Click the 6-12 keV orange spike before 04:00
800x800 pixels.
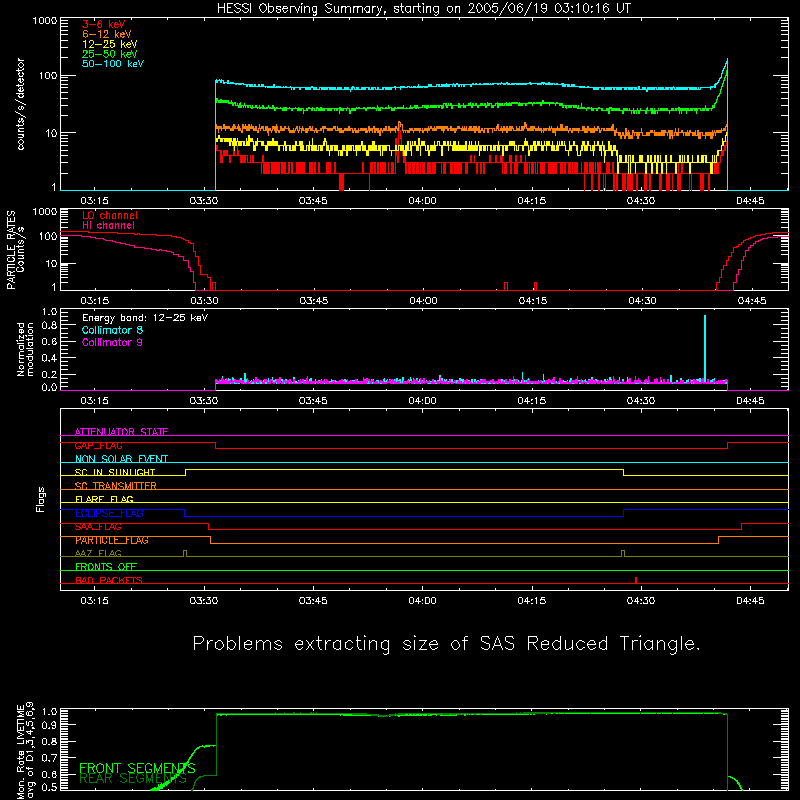pyautogui.click(x=399, y=126)
